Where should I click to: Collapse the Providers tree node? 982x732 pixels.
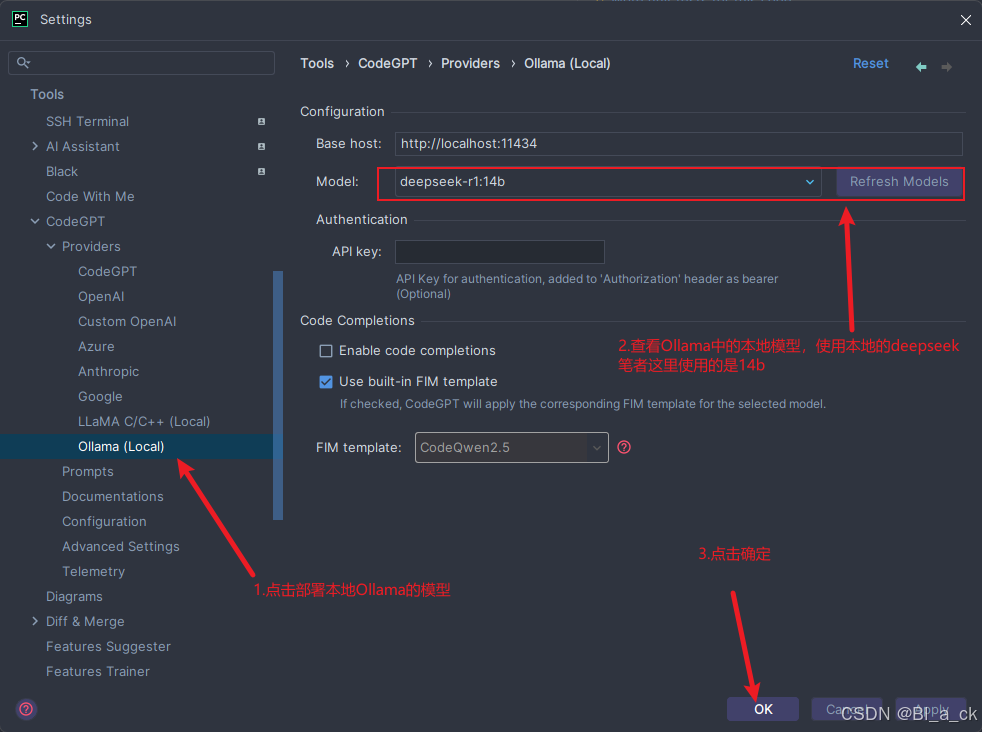coord(51,246)
